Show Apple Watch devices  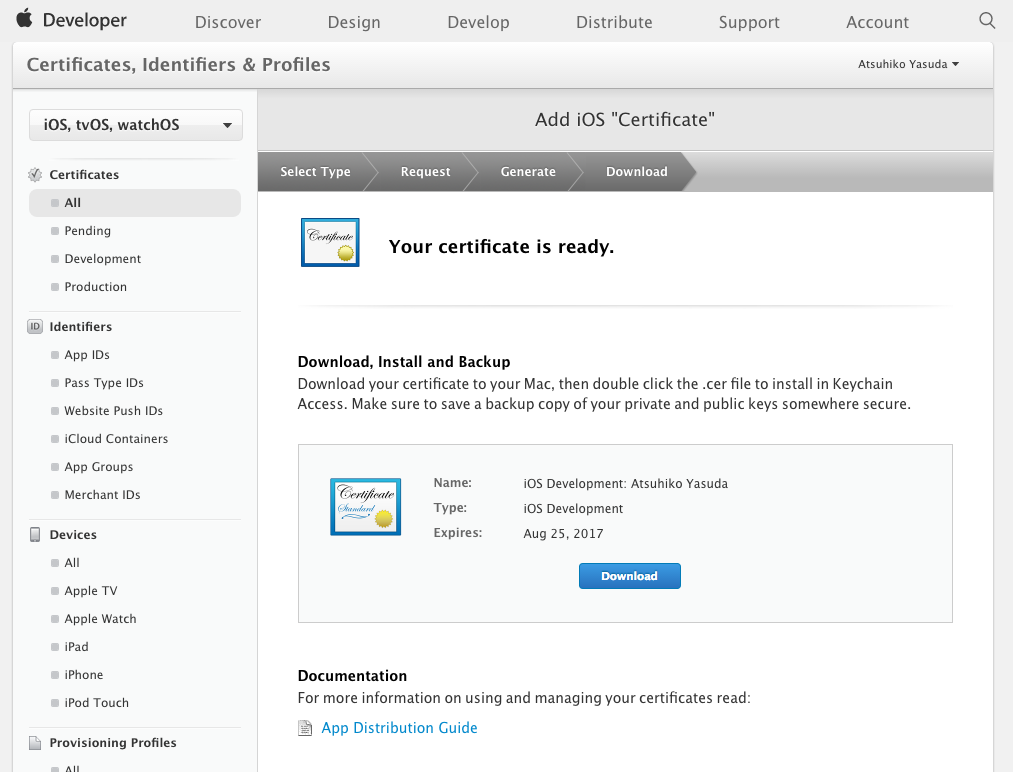pos(100,619)
